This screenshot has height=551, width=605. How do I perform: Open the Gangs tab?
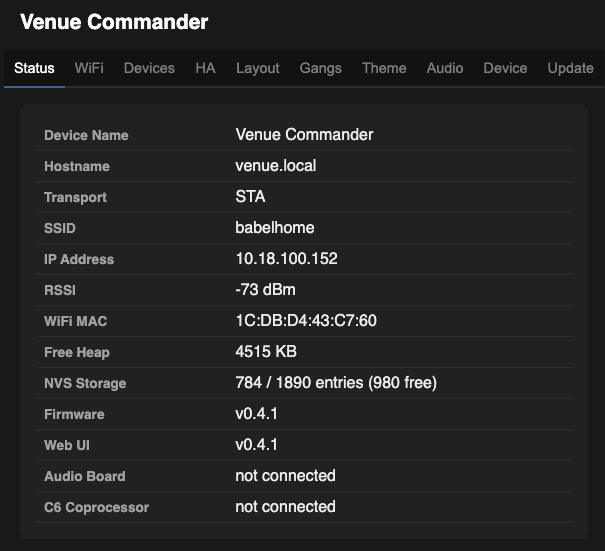[x=321, y=68]
